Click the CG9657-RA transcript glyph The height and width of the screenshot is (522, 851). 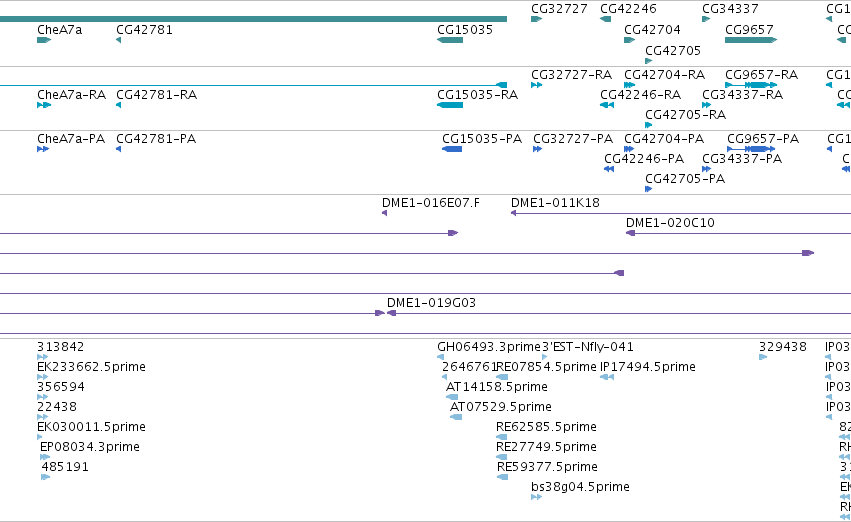tap(751, 85)
